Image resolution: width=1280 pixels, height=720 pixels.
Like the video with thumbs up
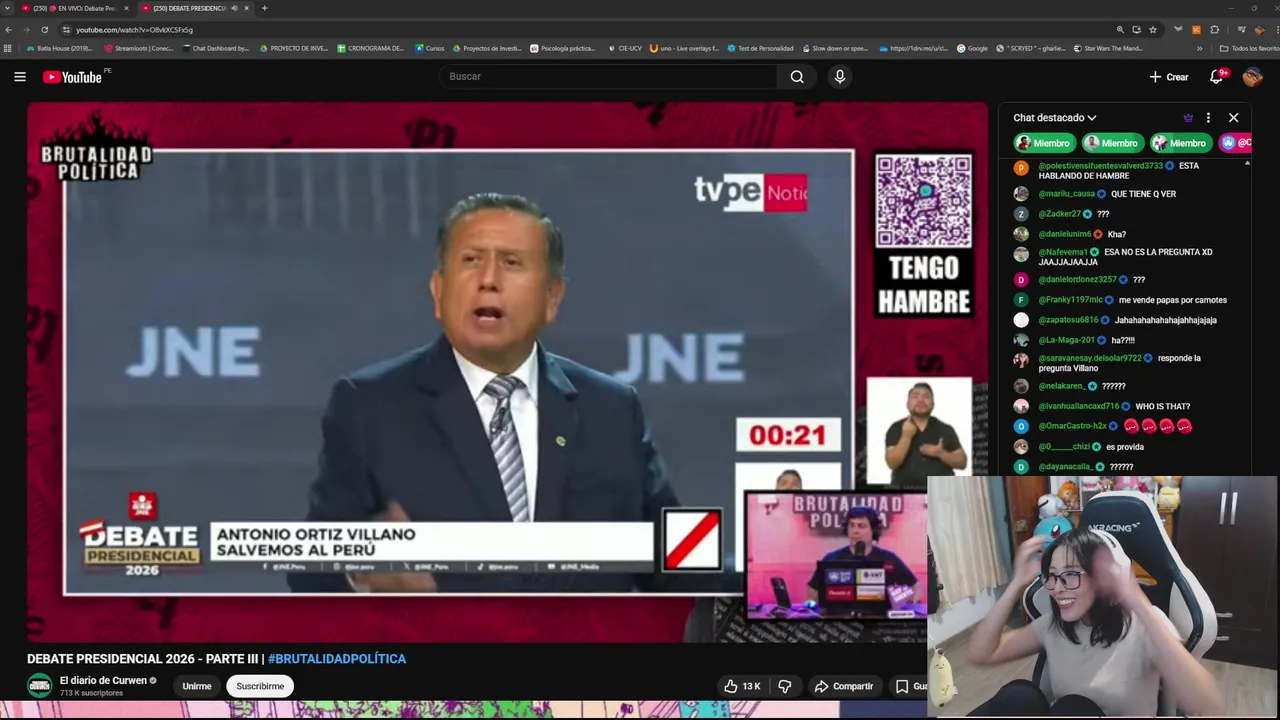743,686
